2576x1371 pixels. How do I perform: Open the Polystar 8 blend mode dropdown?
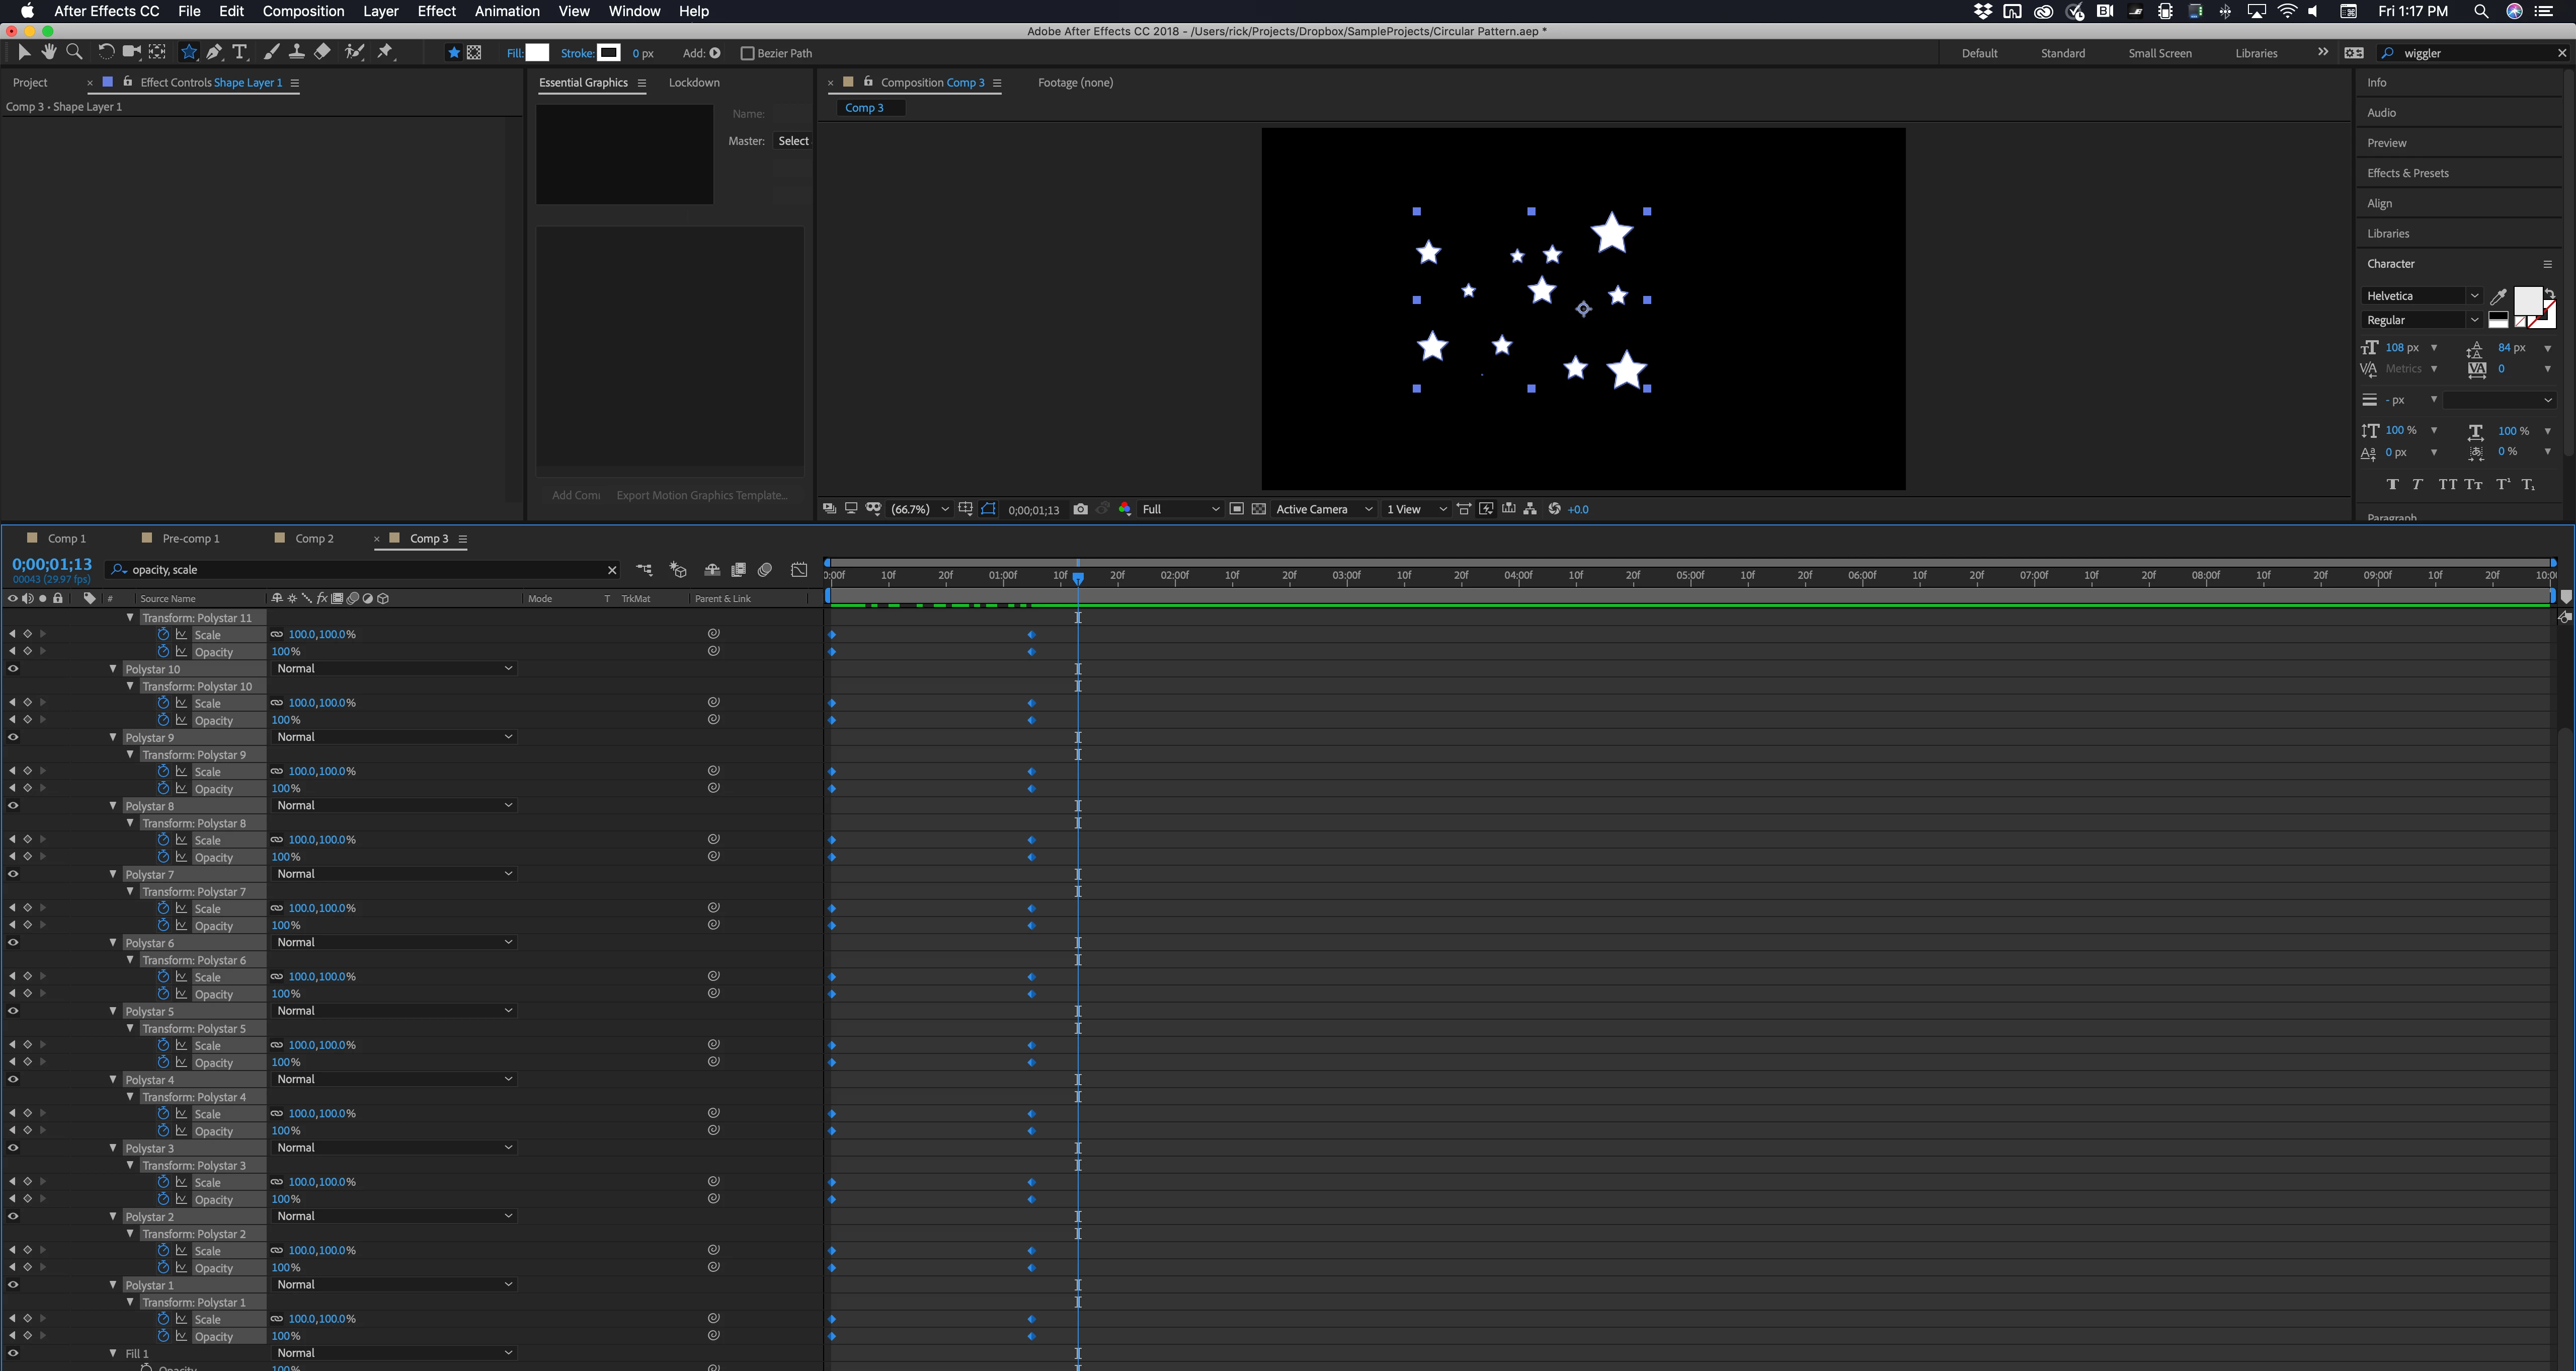pos(394,806)
